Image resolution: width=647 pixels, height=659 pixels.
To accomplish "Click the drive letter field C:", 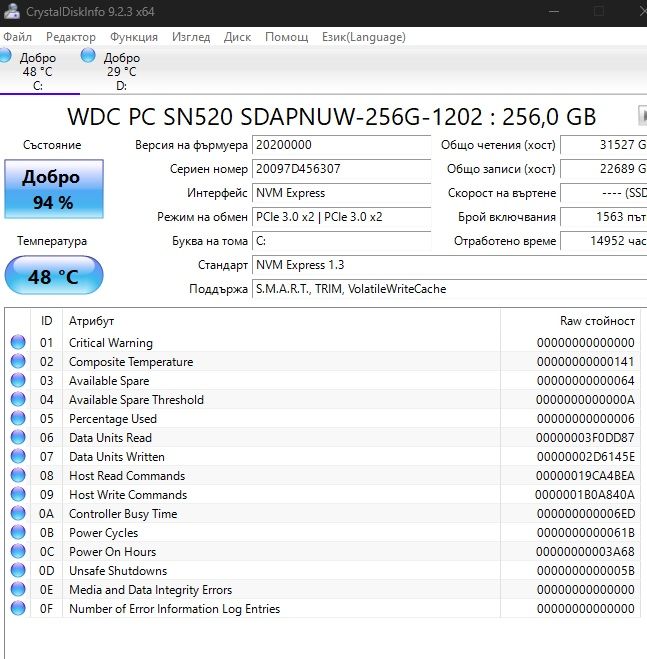I will (x=341, y=241).
